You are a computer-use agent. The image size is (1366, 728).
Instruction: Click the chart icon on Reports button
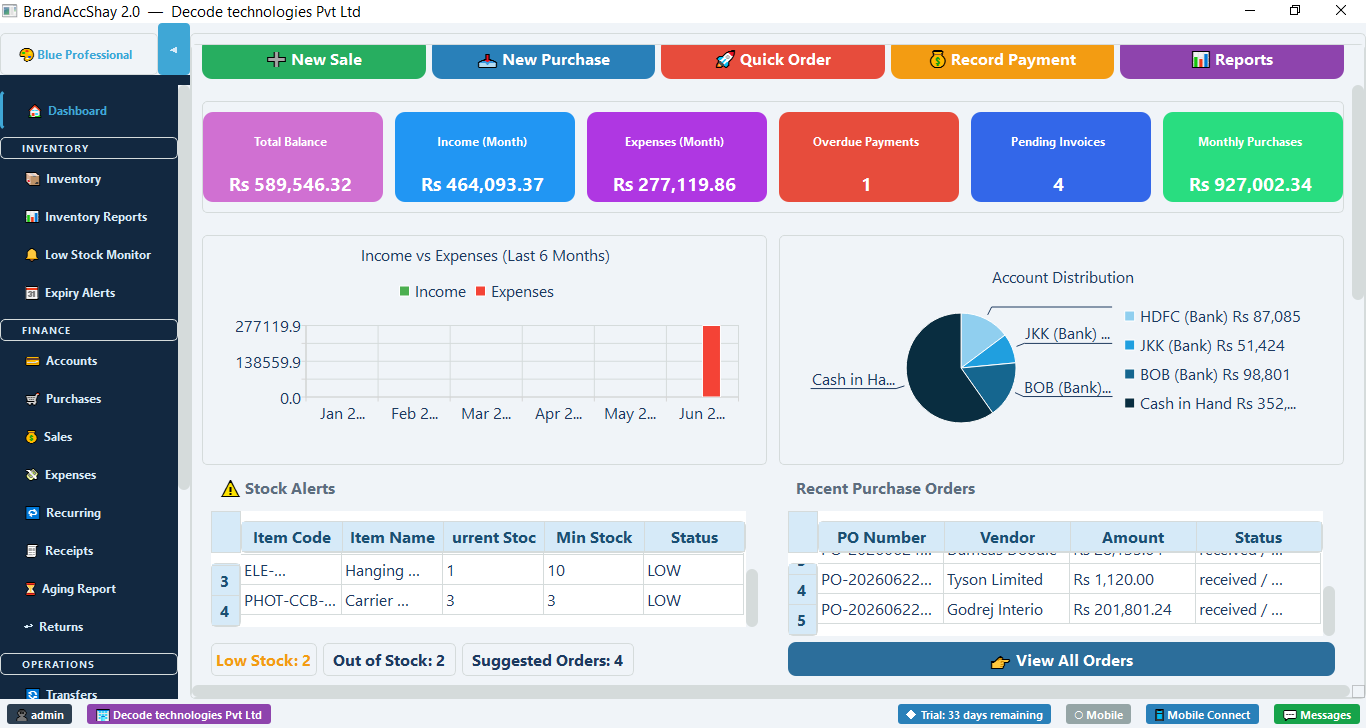[1201, 60]
